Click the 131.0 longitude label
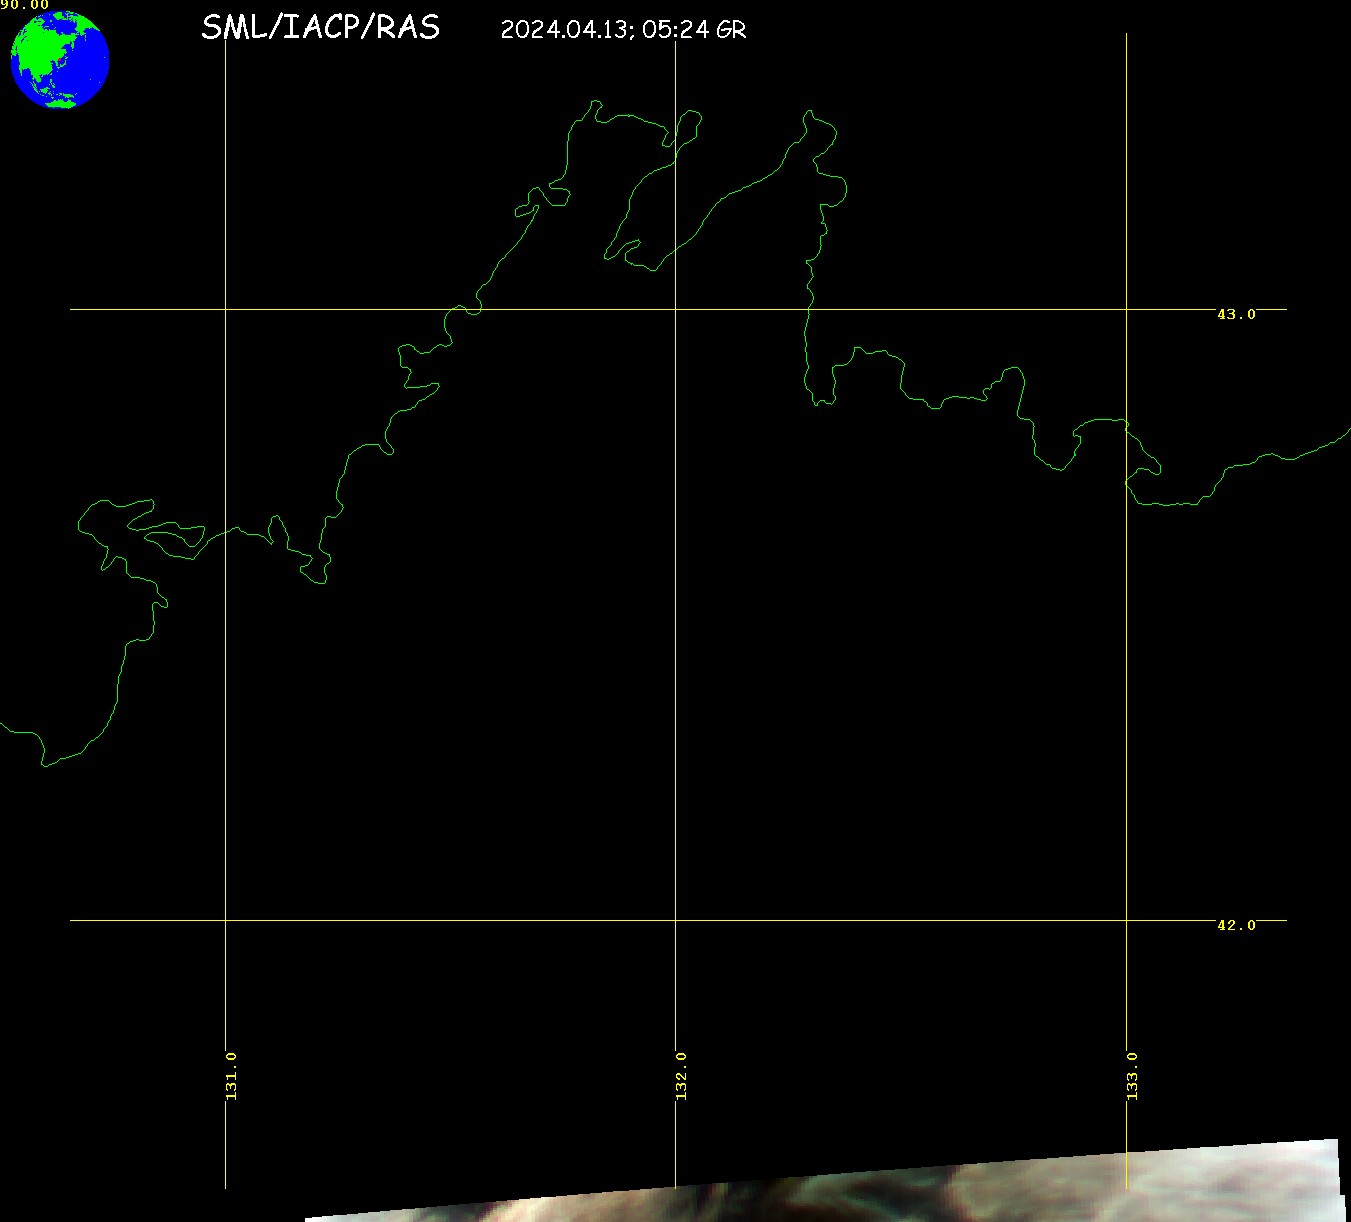Viewport: 1351px width, 1222px height. (231, 1076)
